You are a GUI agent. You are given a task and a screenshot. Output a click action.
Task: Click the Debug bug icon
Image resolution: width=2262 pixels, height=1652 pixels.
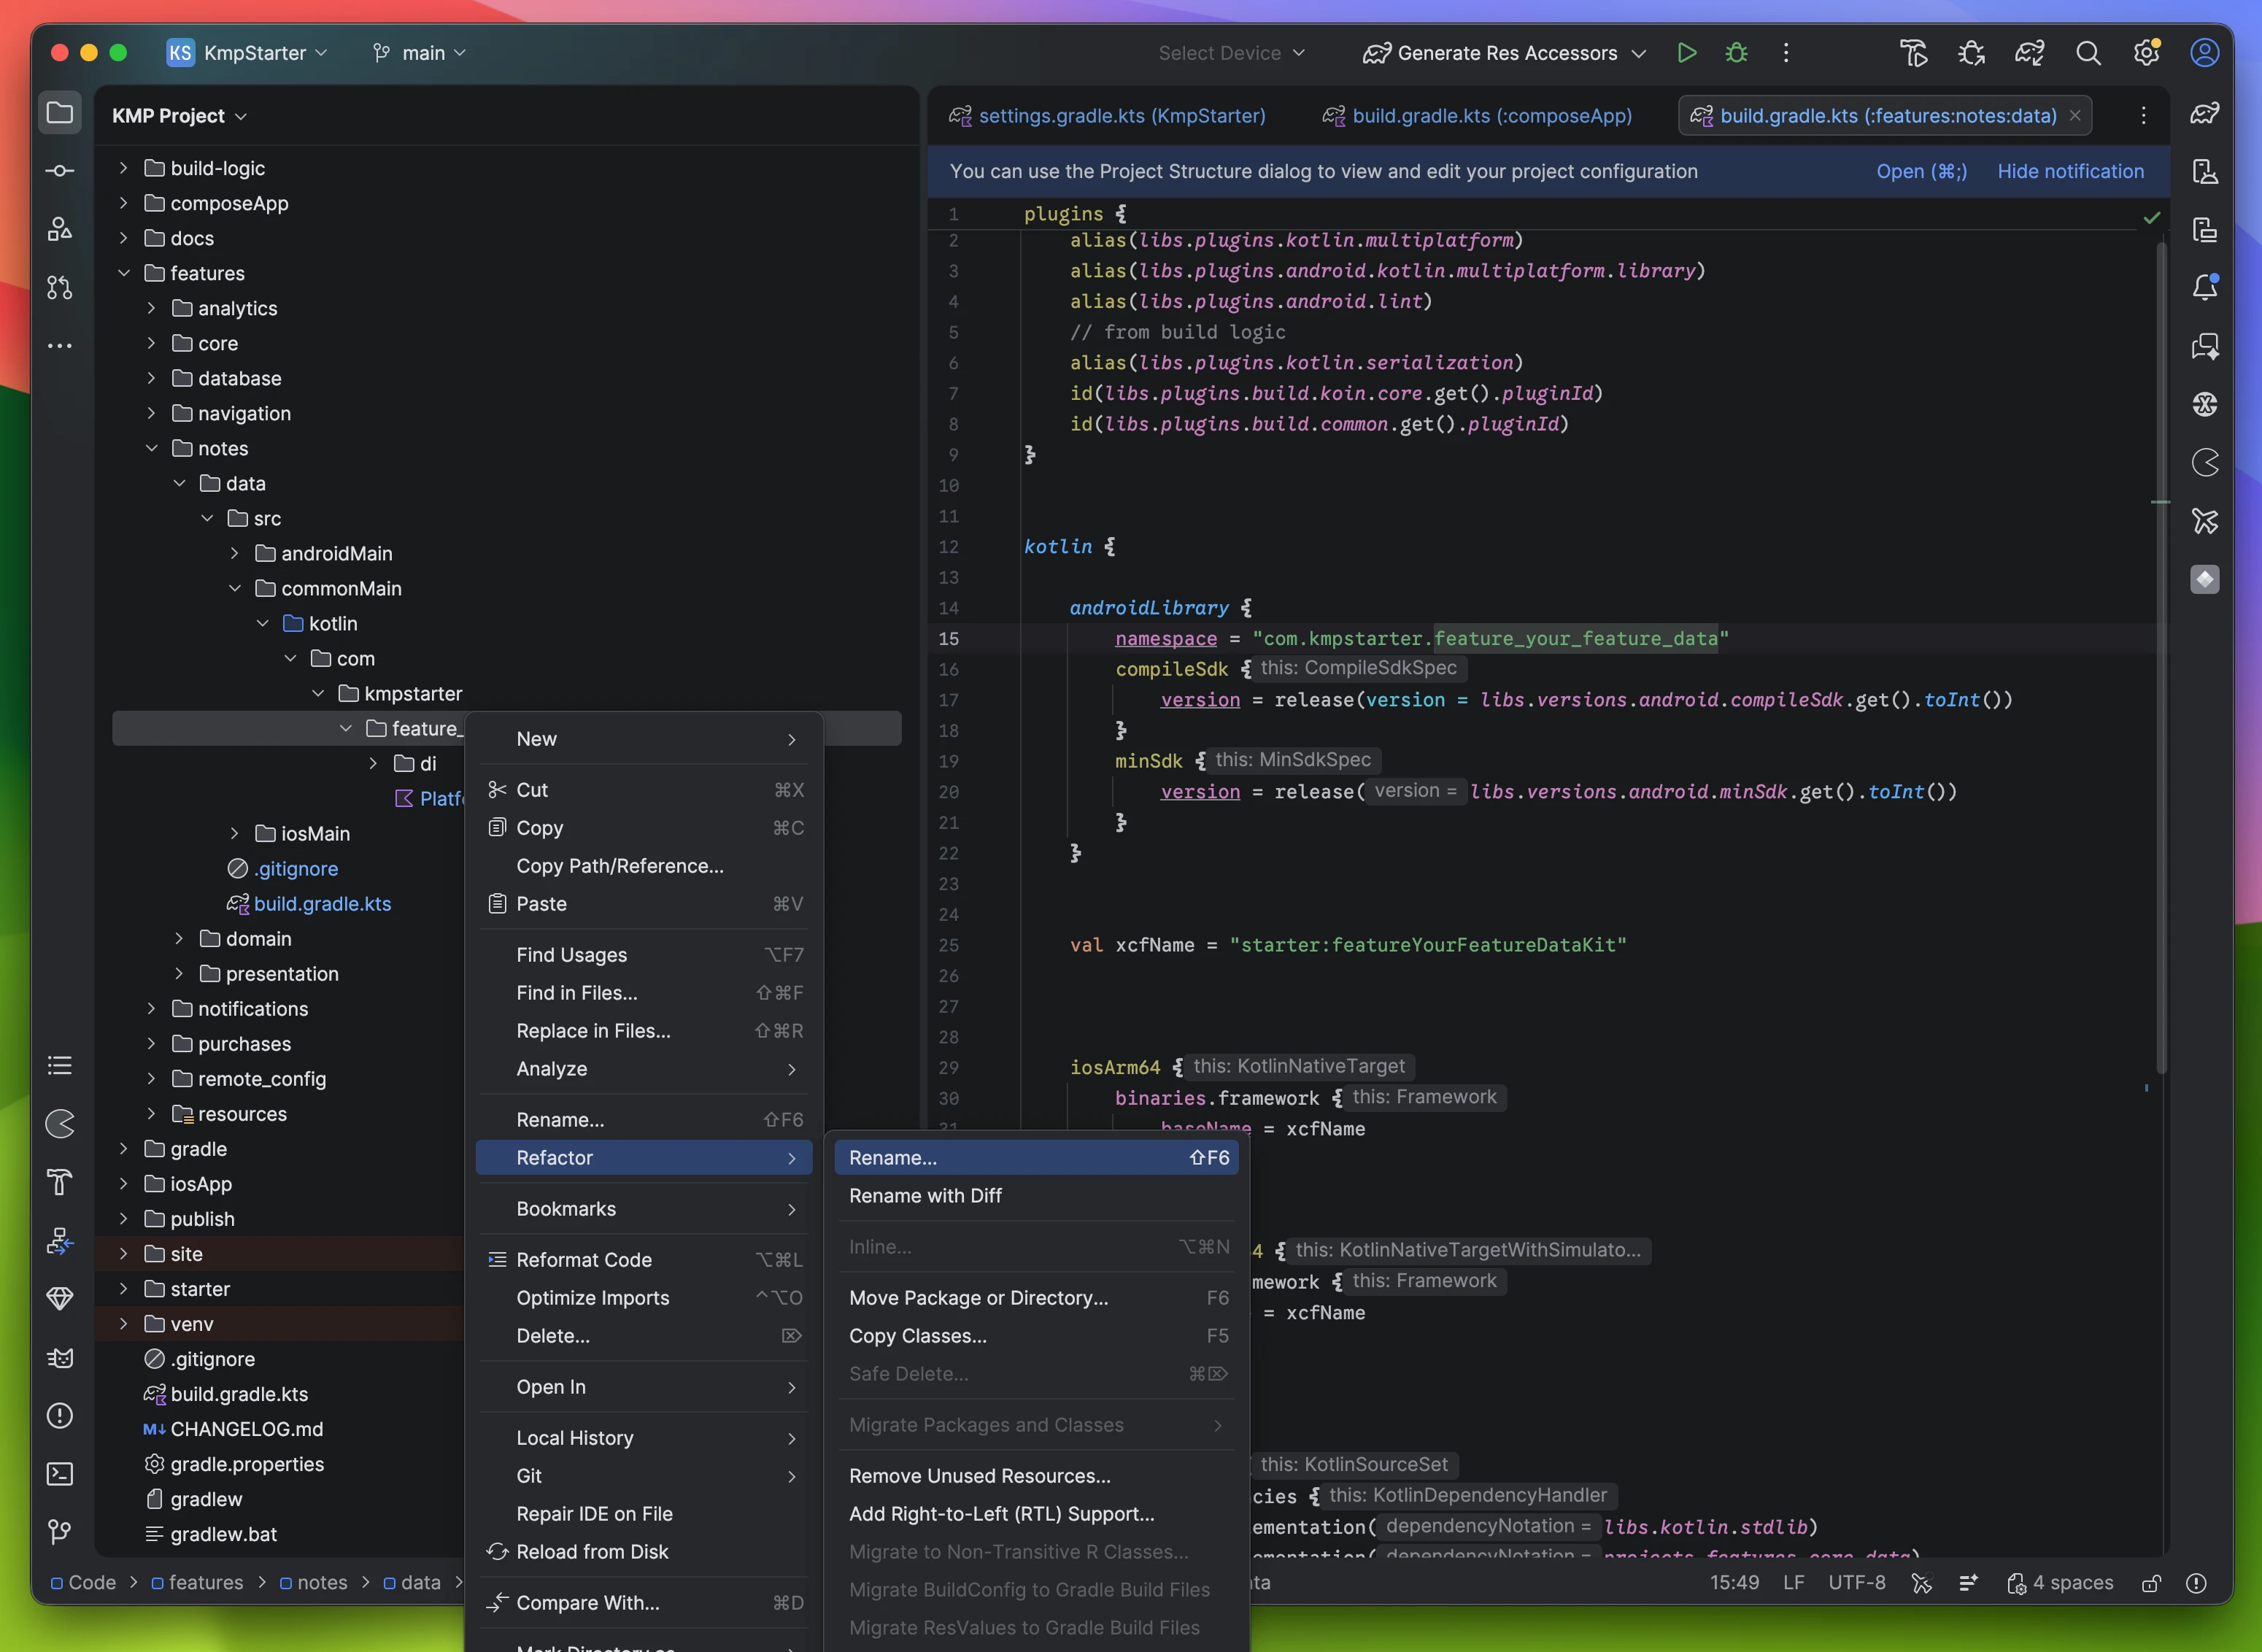tap(1736, 53)
